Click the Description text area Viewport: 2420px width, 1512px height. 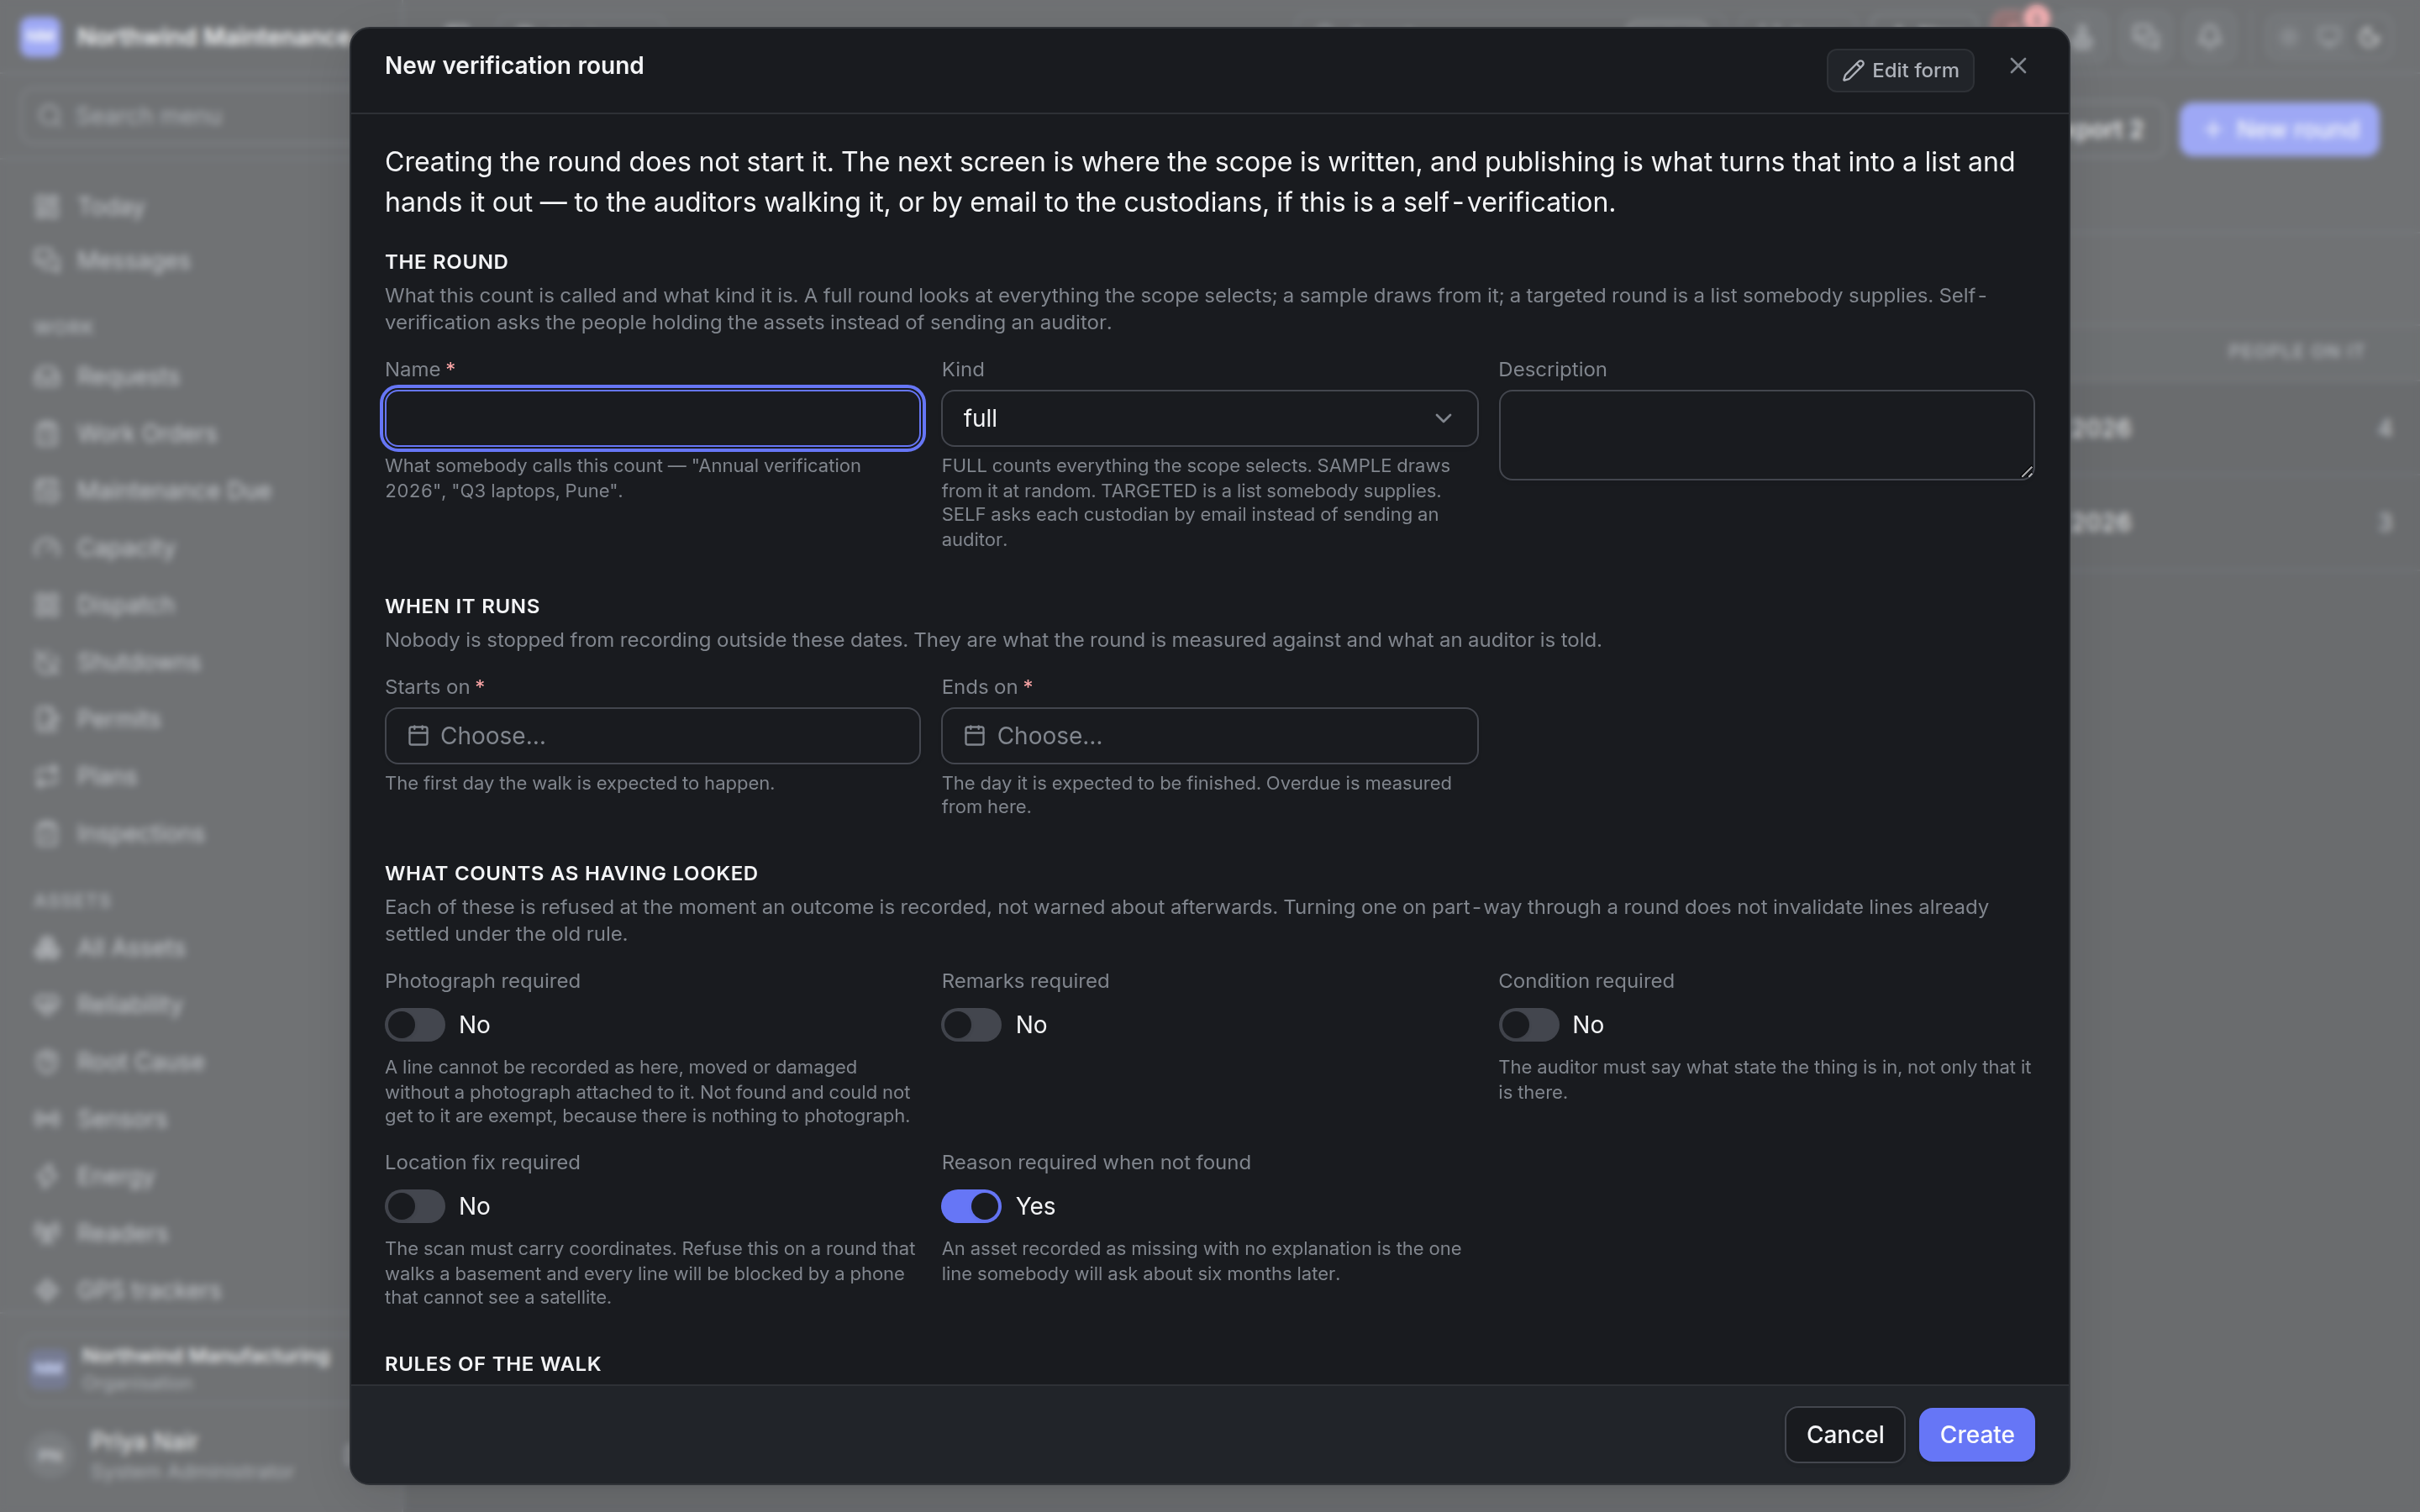[1766, 435]
